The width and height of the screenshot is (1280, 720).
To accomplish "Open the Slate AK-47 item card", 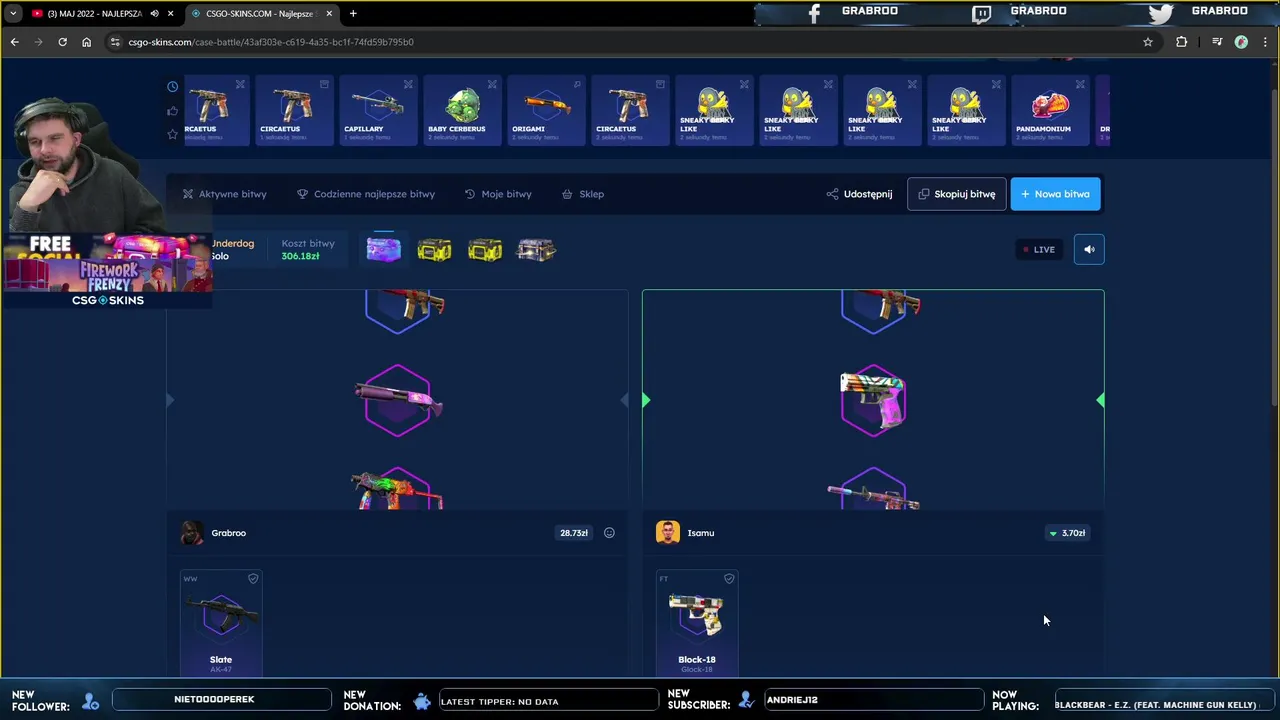I will pos(221,623).
